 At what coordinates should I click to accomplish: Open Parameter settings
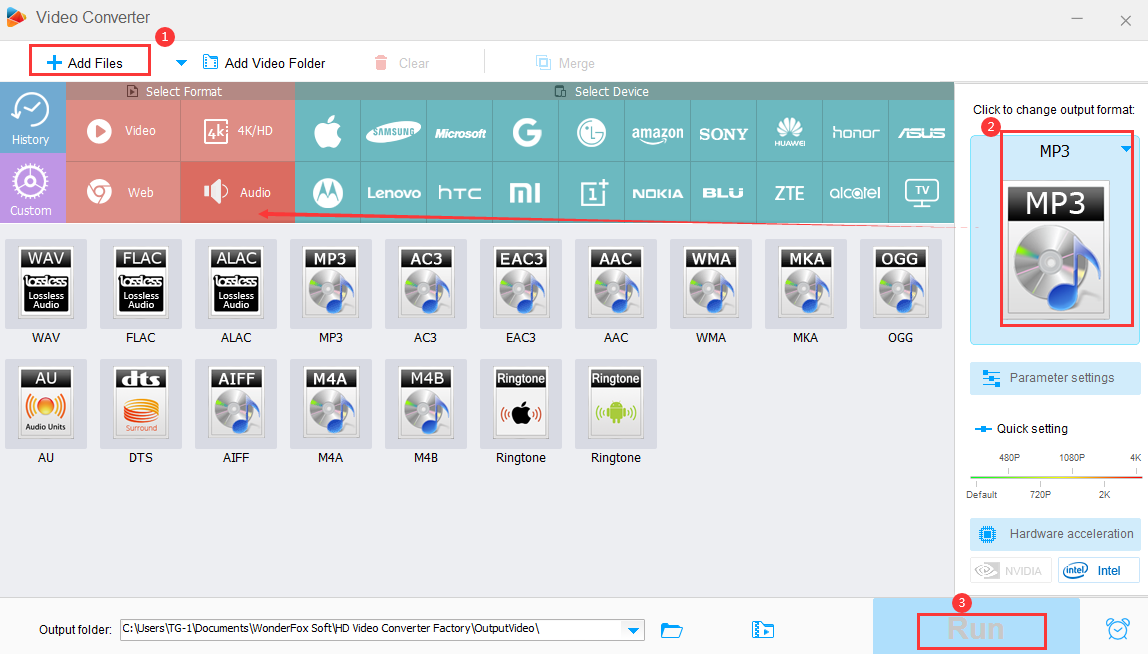click(1055, 378)
